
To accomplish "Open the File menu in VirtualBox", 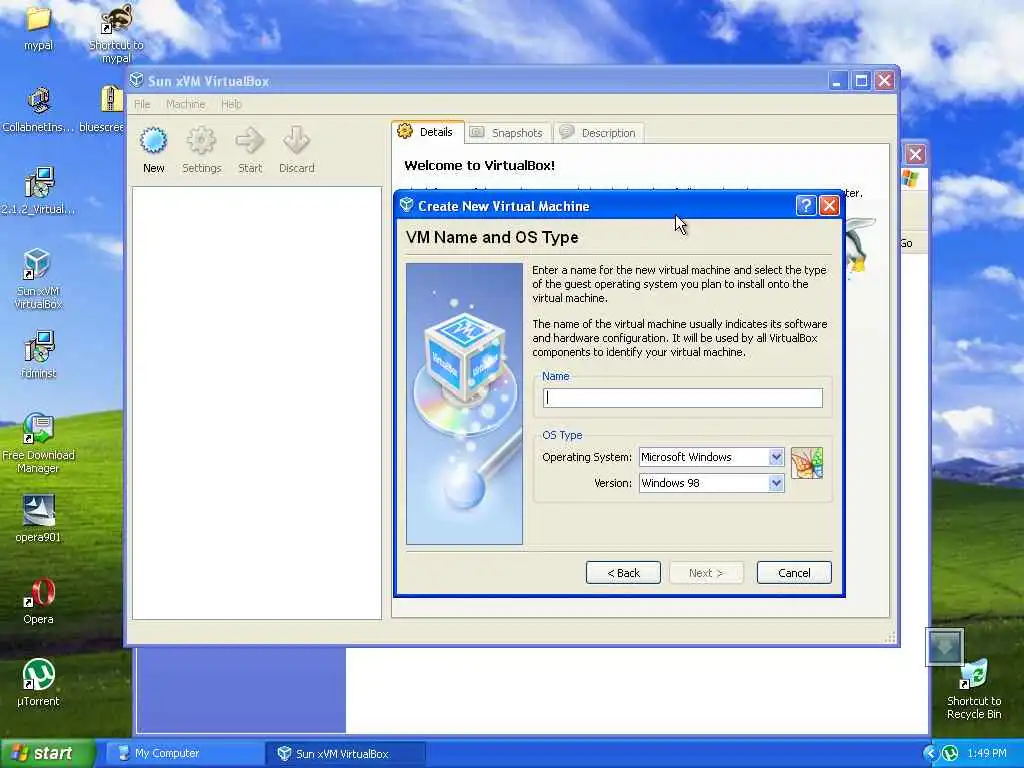I will 142,104.
